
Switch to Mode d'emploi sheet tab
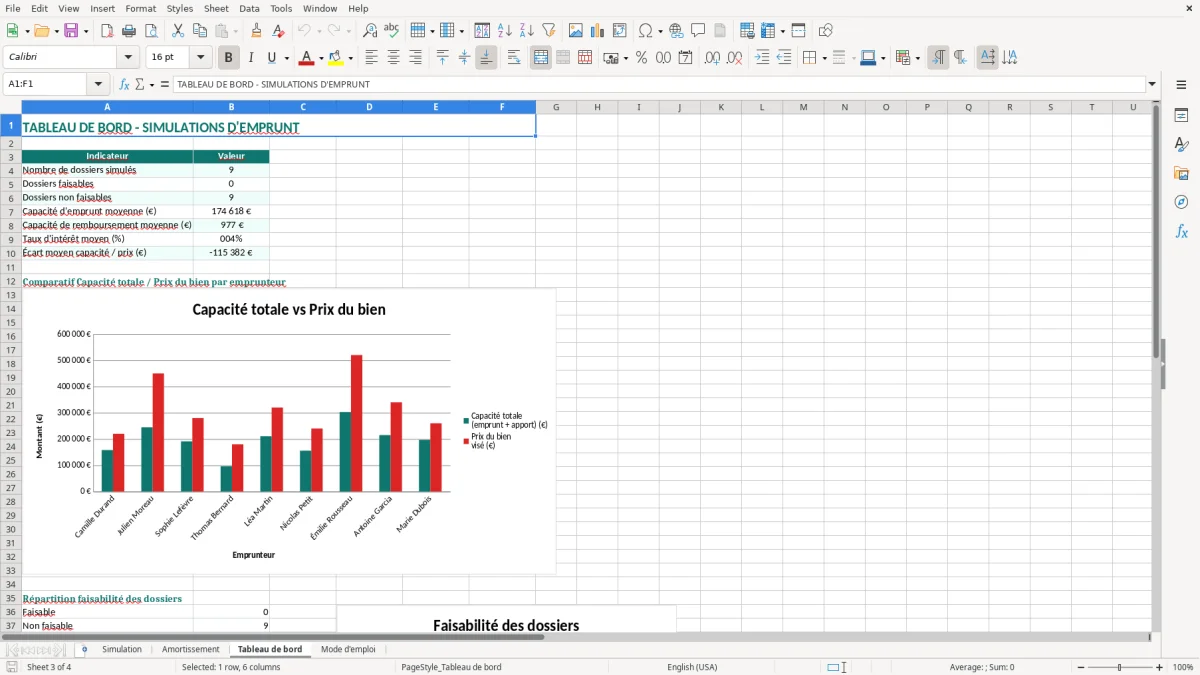click(348, 650)
